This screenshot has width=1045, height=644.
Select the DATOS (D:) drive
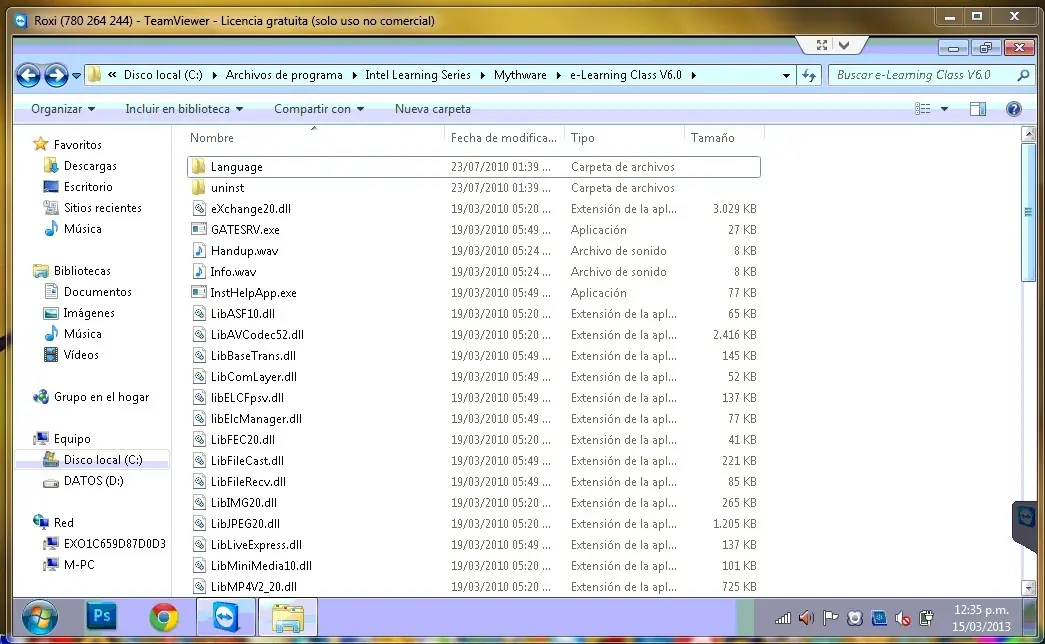[x=93, y=481]
